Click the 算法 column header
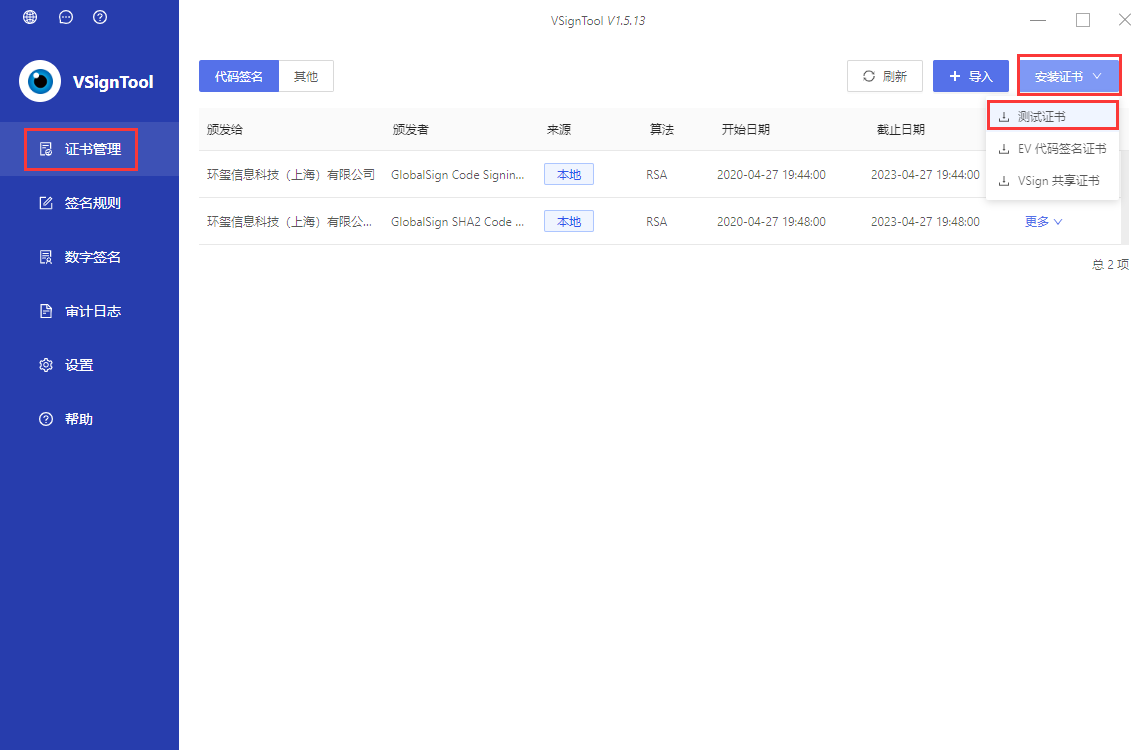 pos(662,130)
